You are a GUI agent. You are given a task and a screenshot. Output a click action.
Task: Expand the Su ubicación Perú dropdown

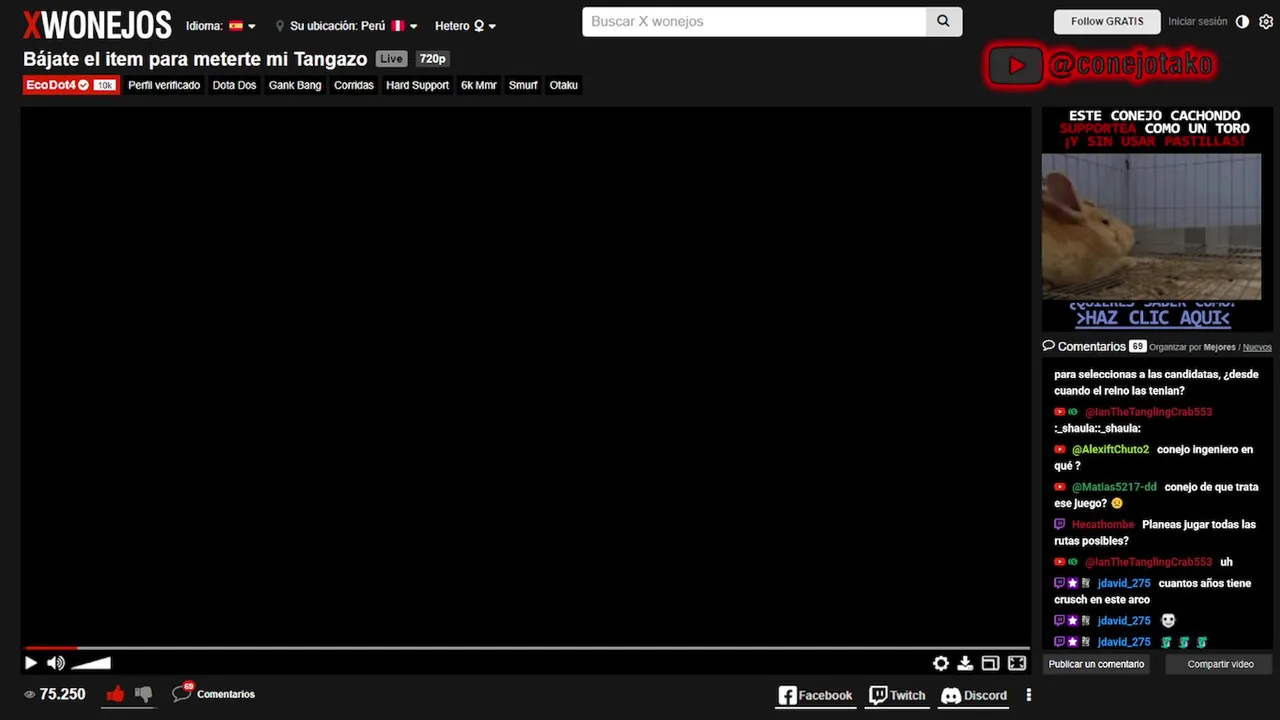click(x=347, y=26)
